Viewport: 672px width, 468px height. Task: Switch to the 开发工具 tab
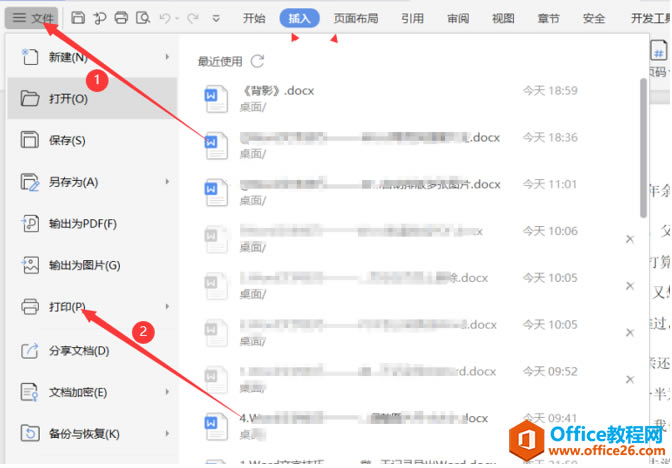(x=651, y=18)
